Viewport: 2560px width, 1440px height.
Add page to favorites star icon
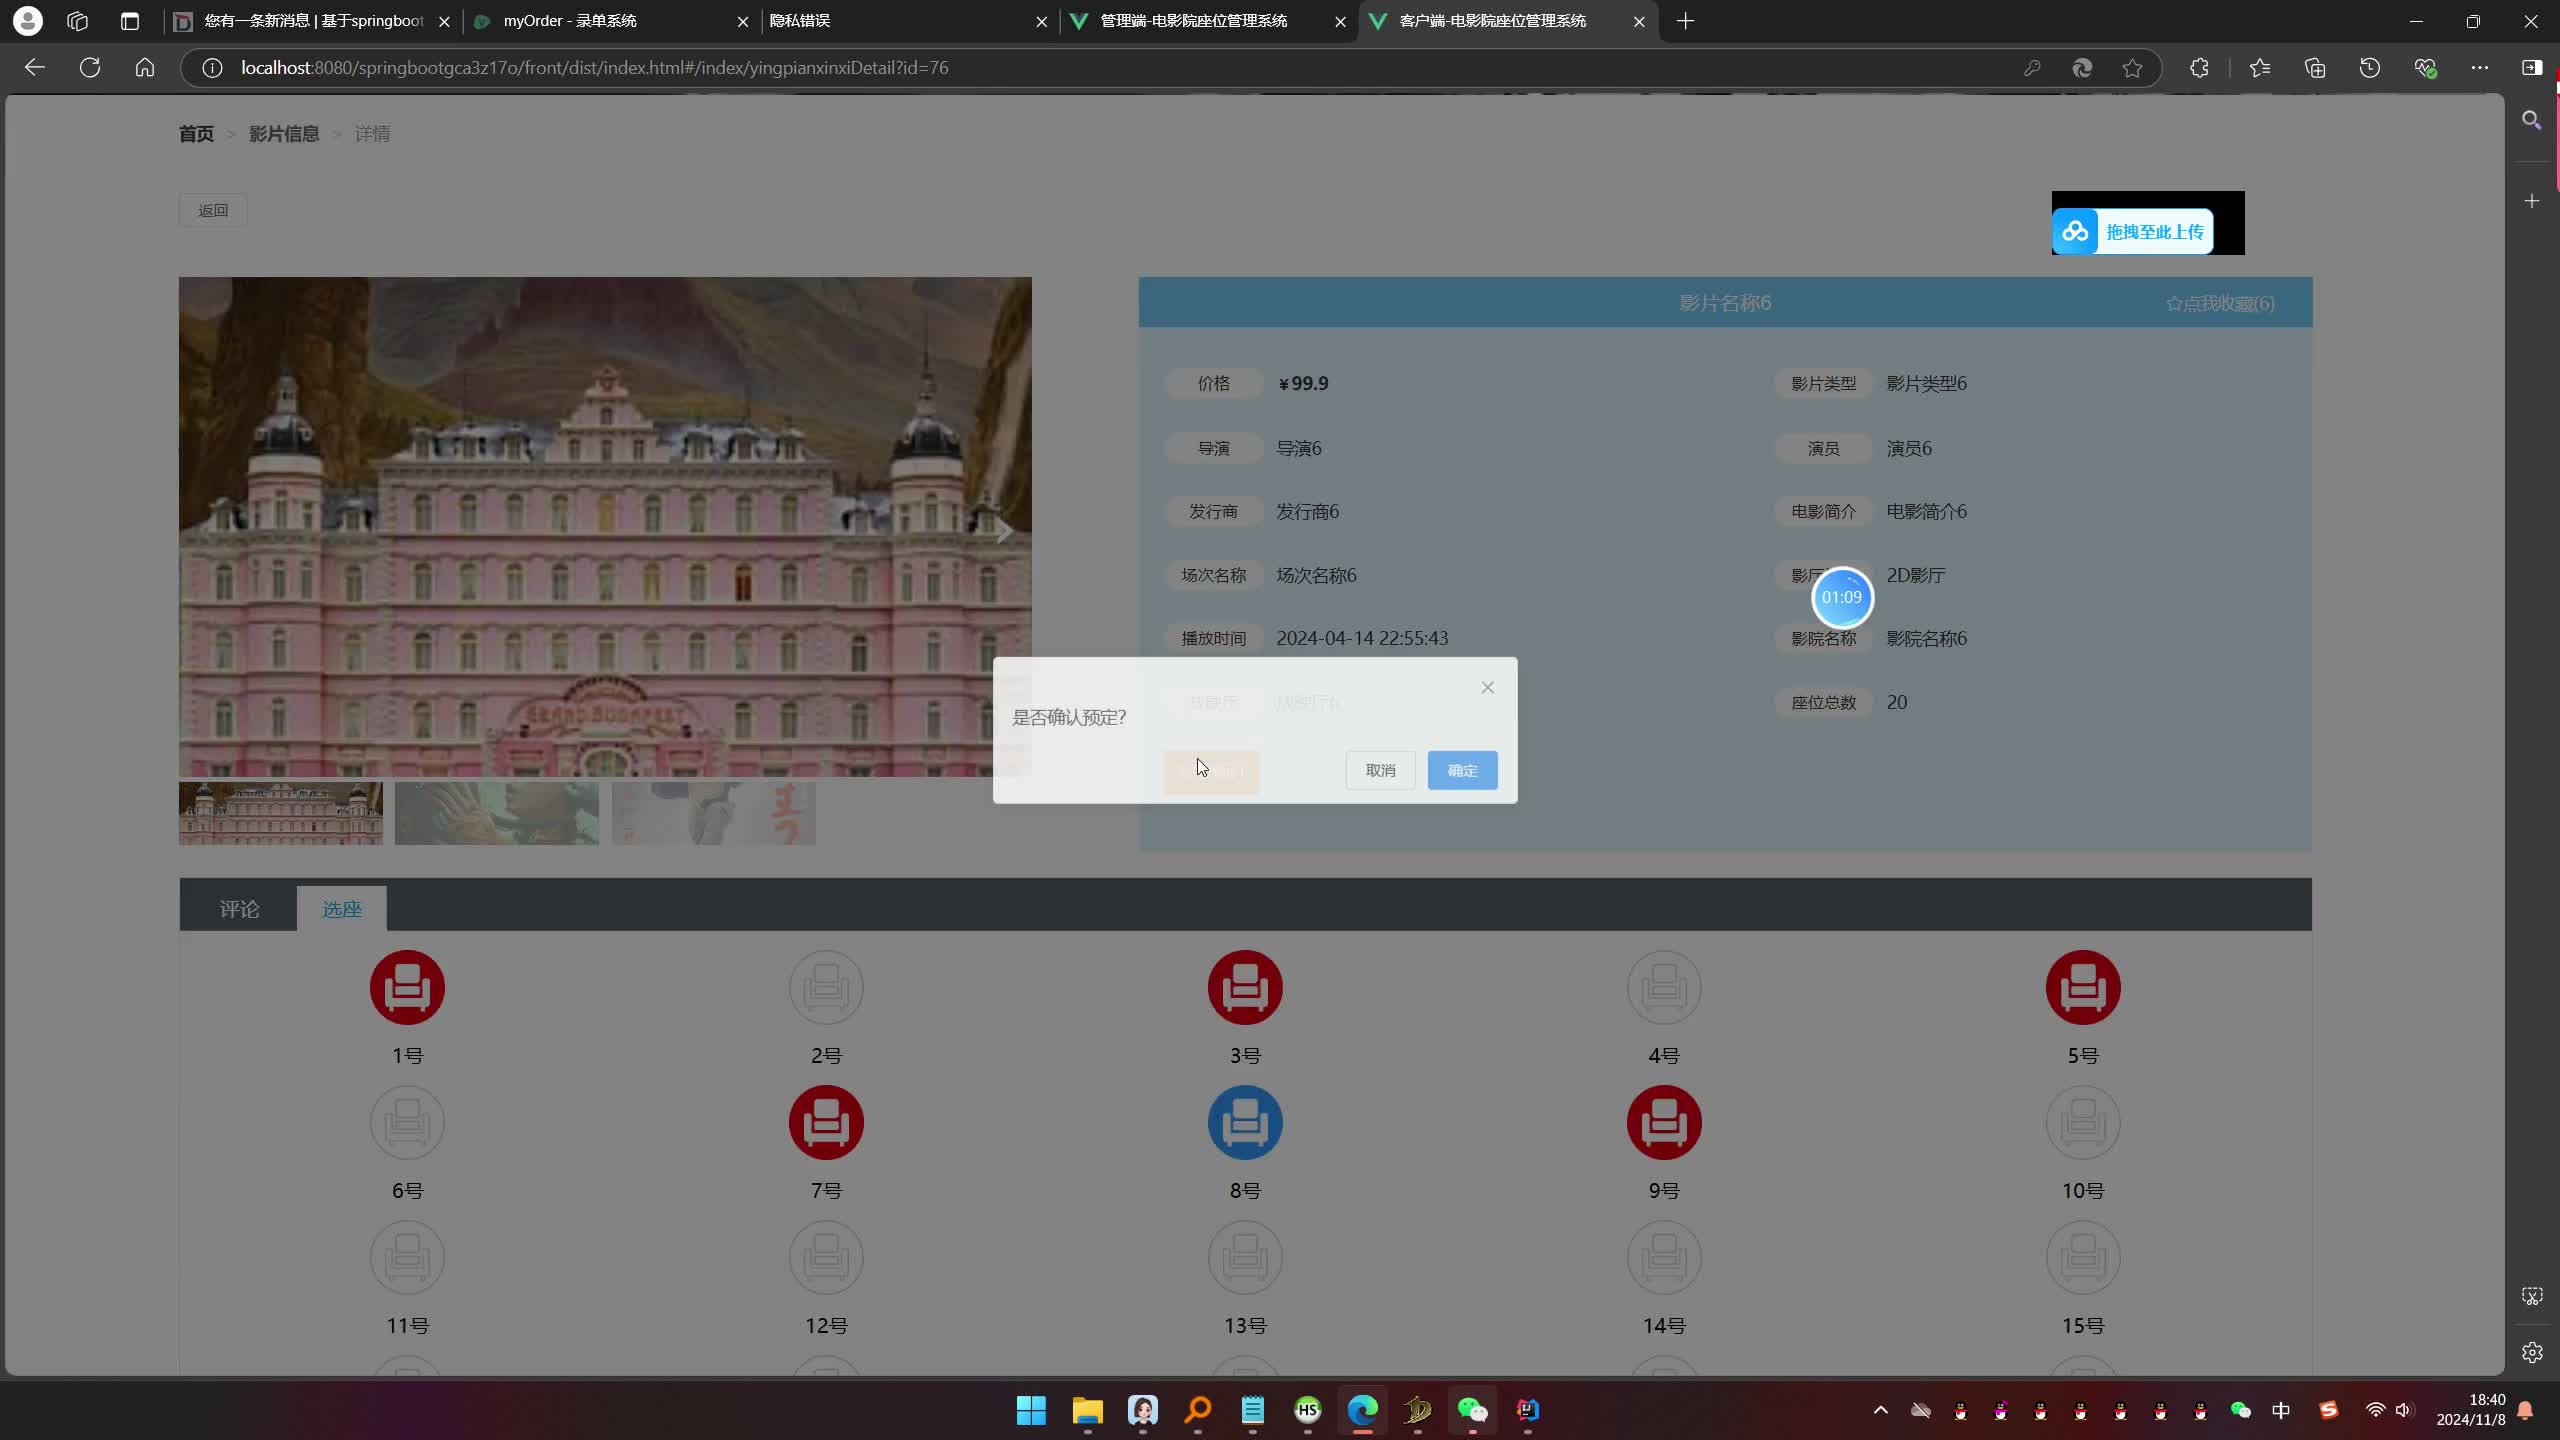[x=2132, y=67]
